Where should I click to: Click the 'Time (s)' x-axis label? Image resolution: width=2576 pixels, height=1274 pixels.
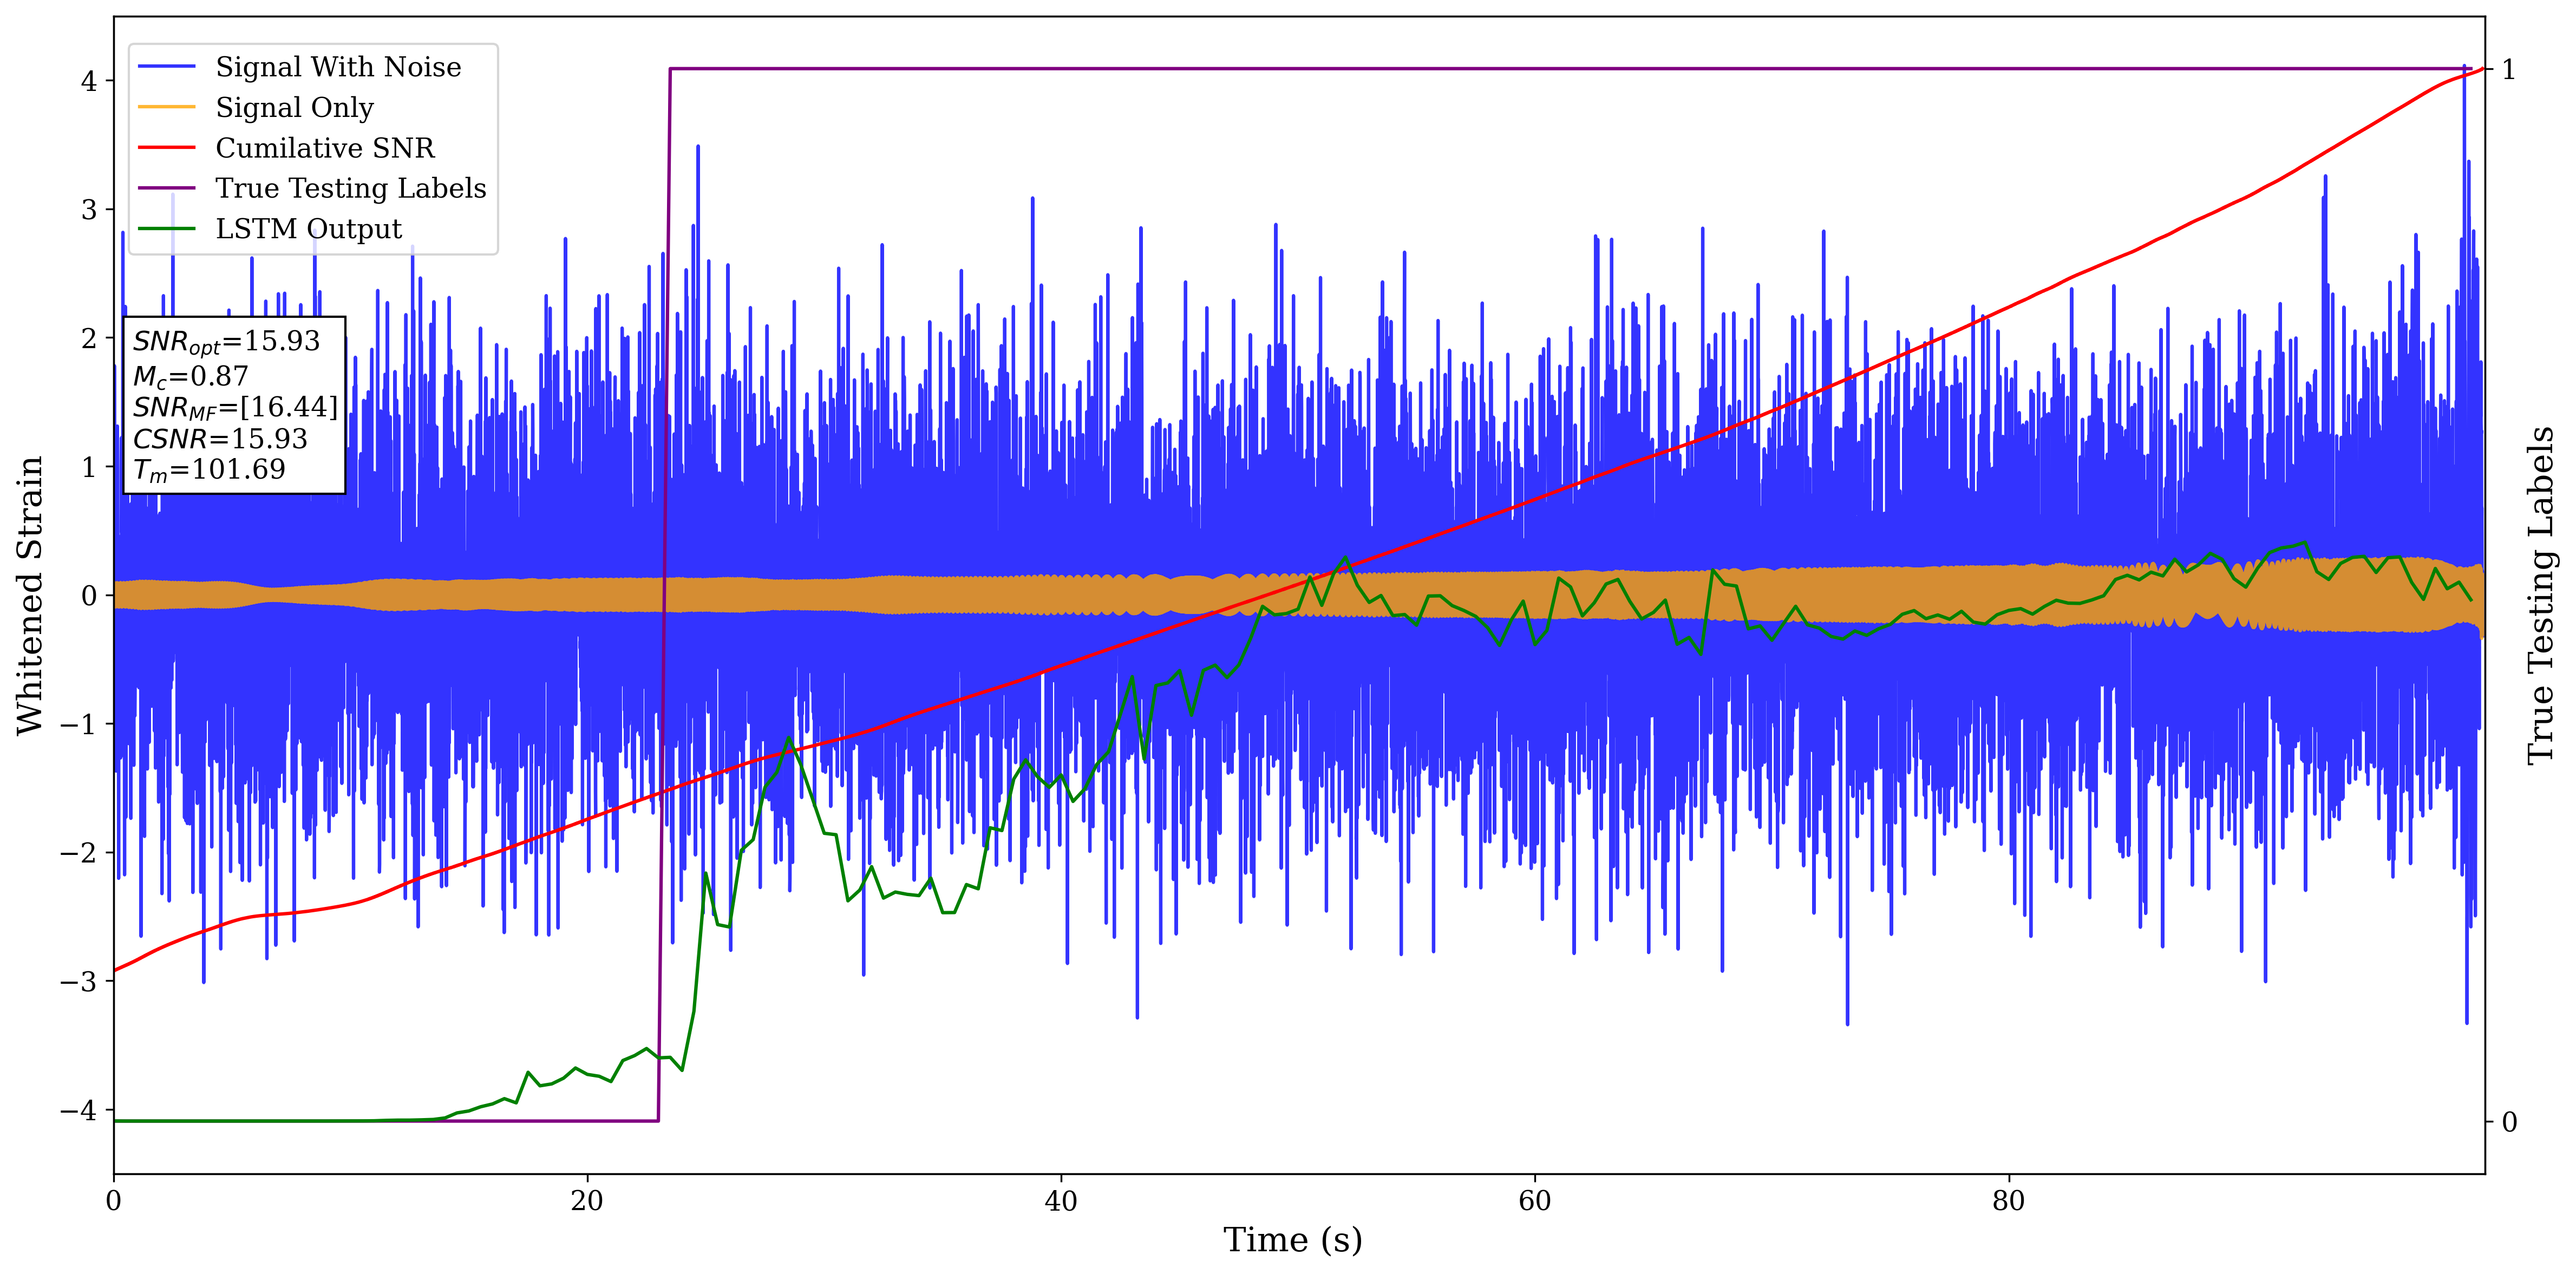pos(1292,1240)
